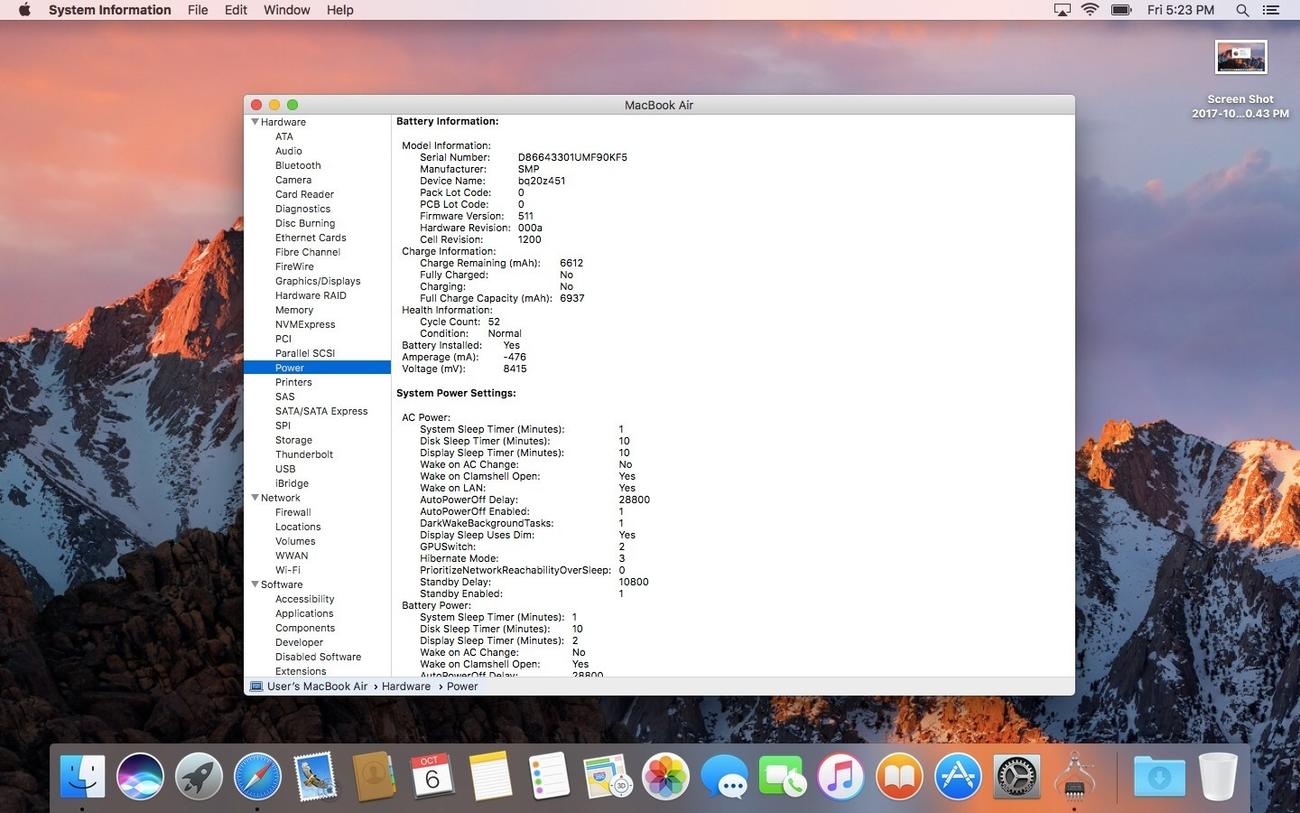The image size is (1300, 813).
Task: Open the File menu
Action: pyautogui.click(x=198, y=10)
